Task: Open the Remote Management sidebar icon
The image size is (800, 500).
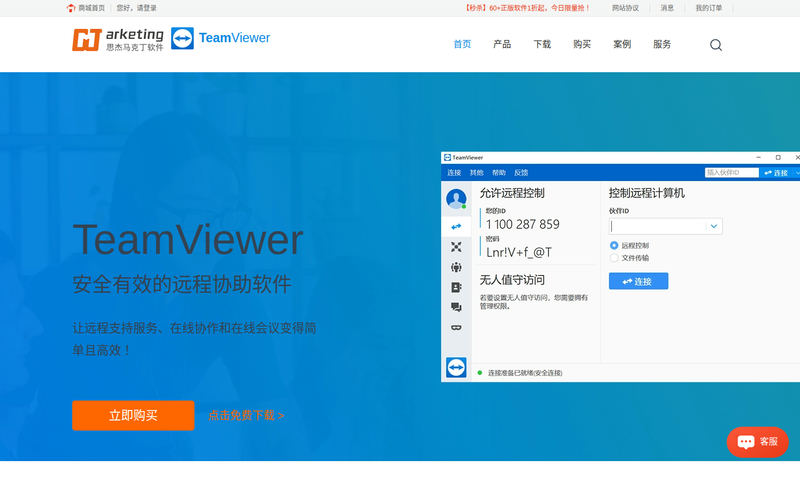Action: [456, 247]
